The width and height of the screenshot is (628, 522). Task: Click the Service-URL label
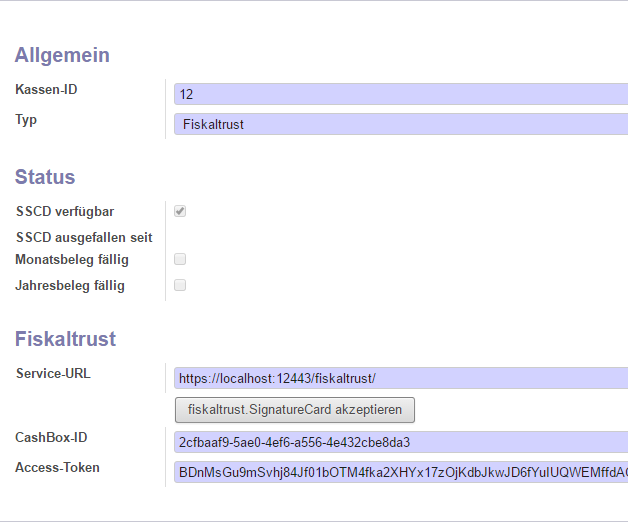point(53,373)
